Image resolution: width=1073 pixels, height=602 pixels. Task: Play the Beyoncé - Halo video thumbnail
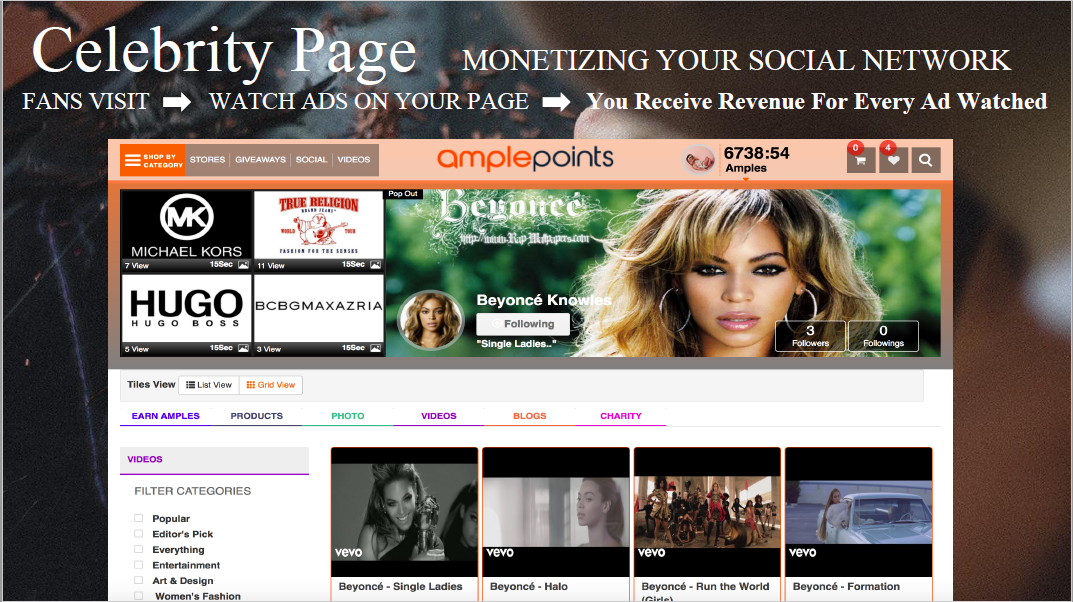tap(556, 512)
